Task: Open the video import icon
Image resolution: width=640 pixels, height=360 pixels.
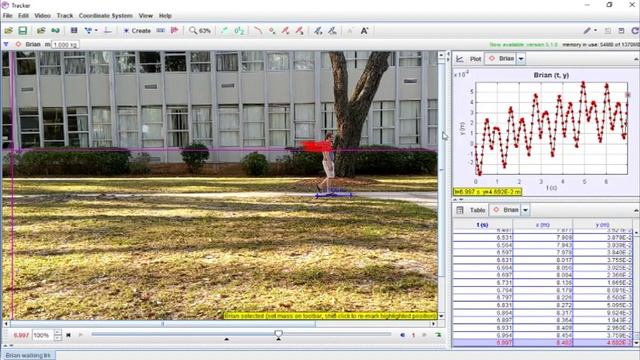Action: point(41,31)
